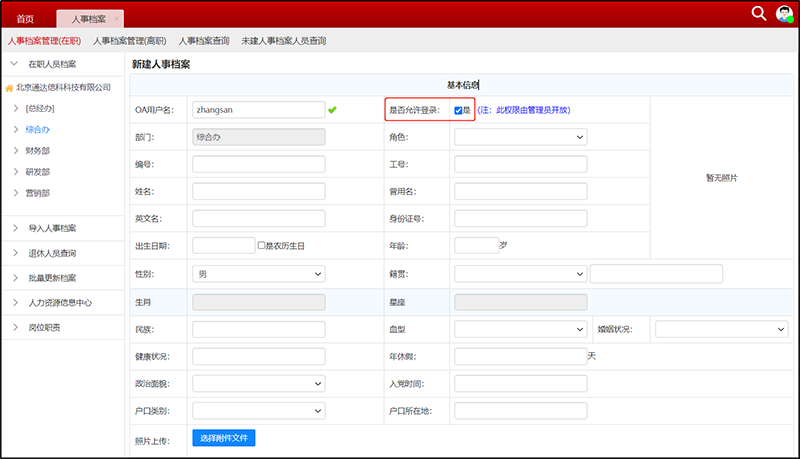Open the 婚姻状况 dropdown
This screenshot has width=800, height=459.
pyautogui.click(x=721, y=328)
